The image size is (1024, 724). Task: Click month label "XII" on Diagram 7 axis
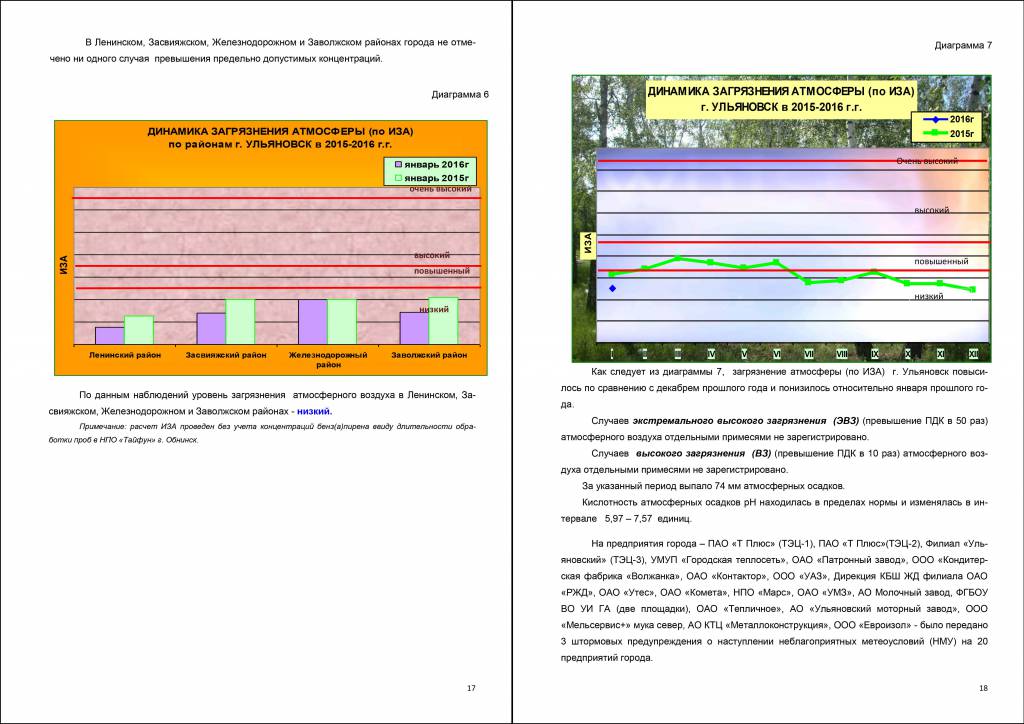point(974,354)
